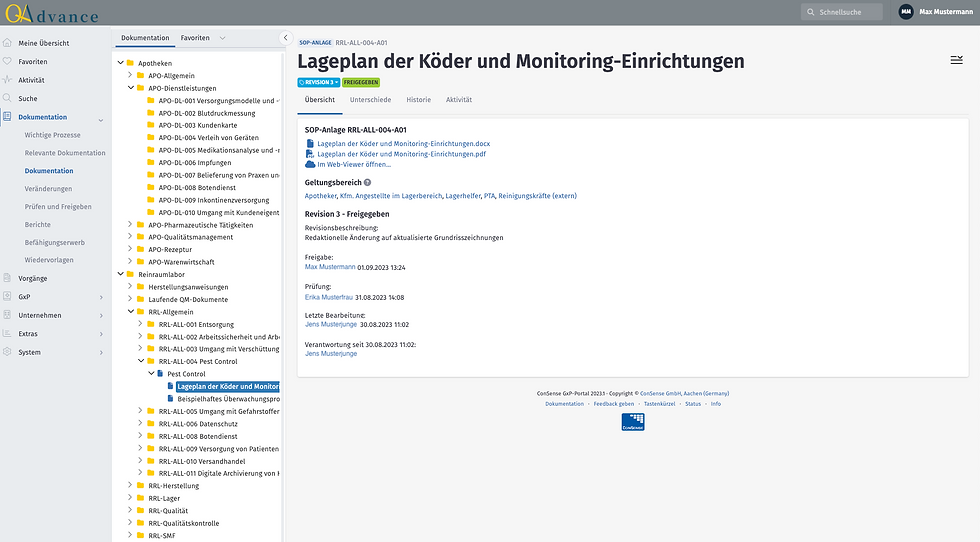
Task: Click the Aktivität pulse icon
Action: click(x=7, y=79)
